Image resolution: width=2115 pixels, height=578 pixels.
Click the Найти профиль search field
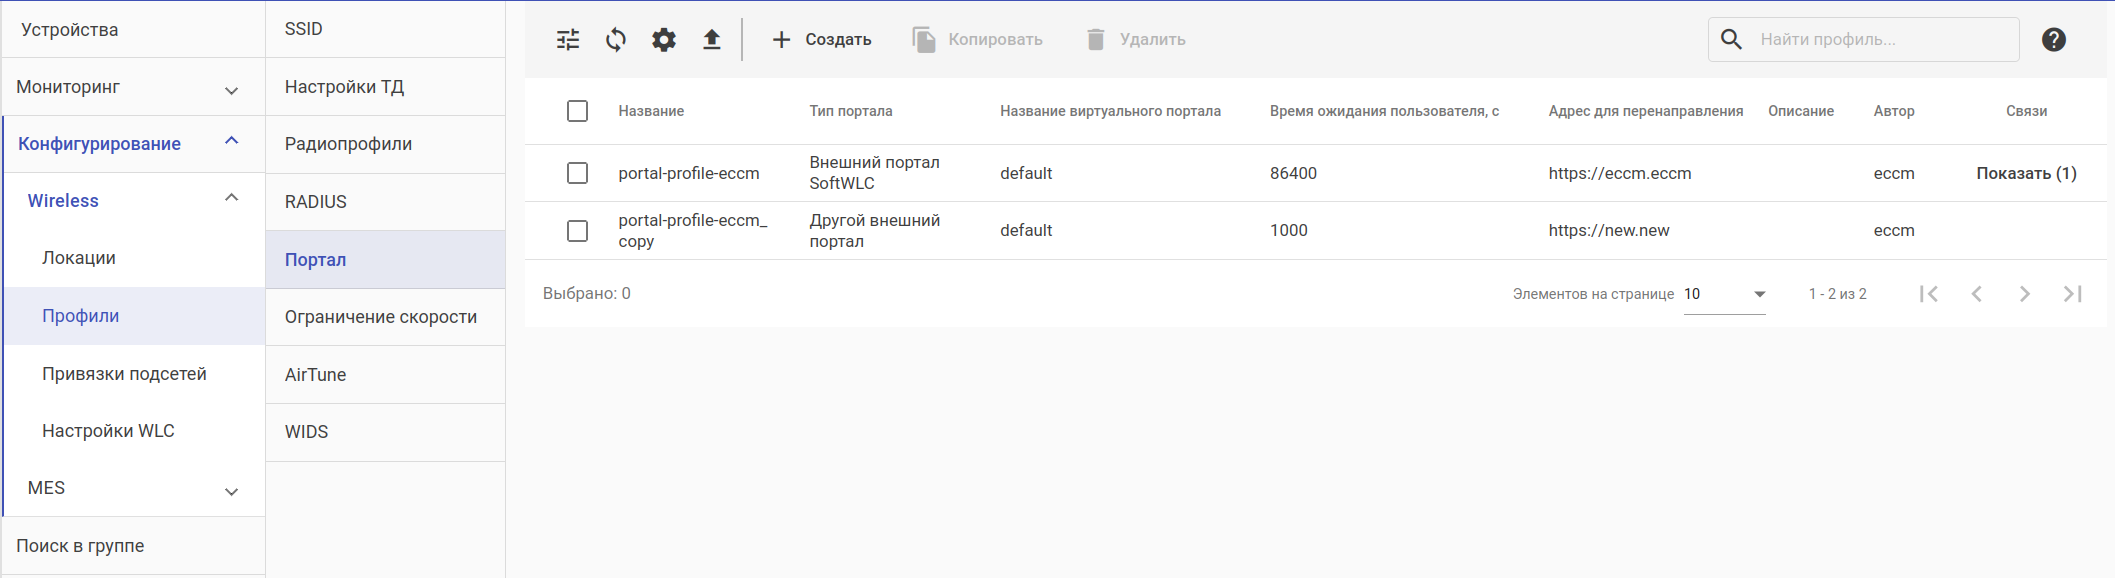click(1880, 40)
